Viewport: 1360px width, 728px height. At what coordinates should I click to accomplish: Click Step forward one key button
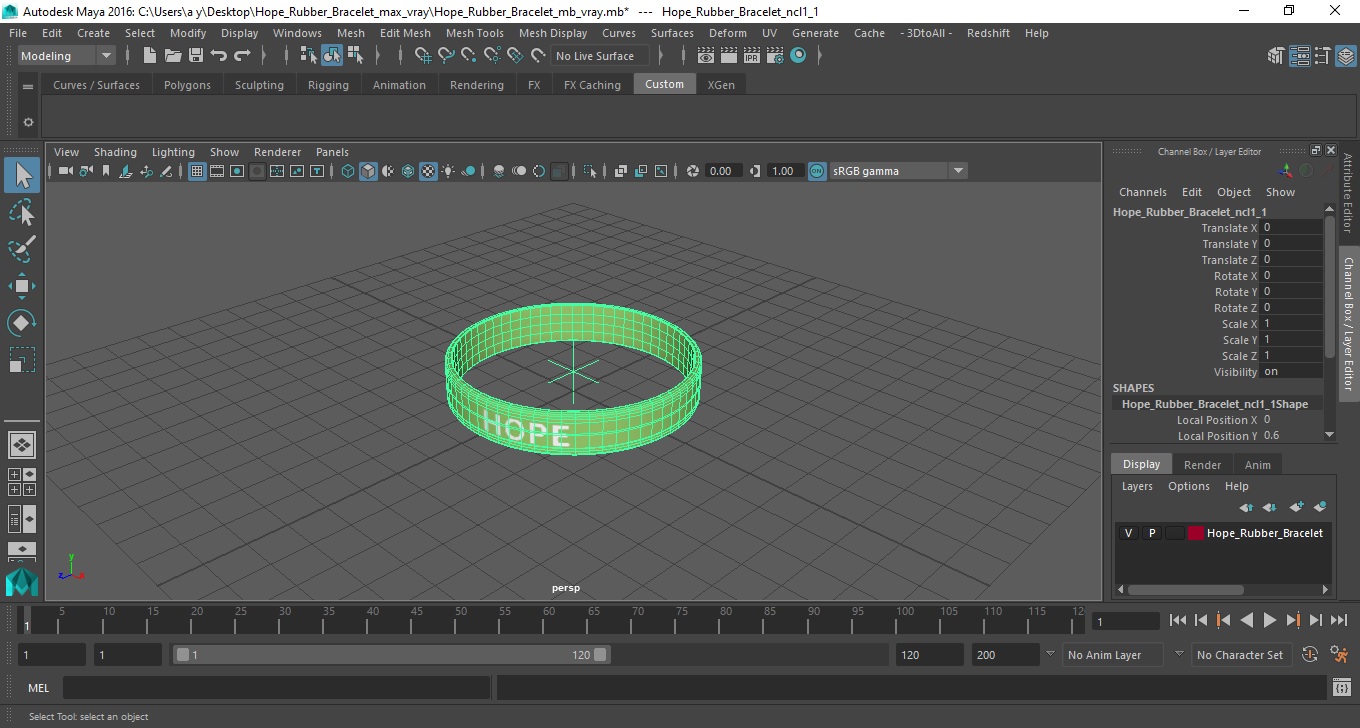pos(1292,621)
